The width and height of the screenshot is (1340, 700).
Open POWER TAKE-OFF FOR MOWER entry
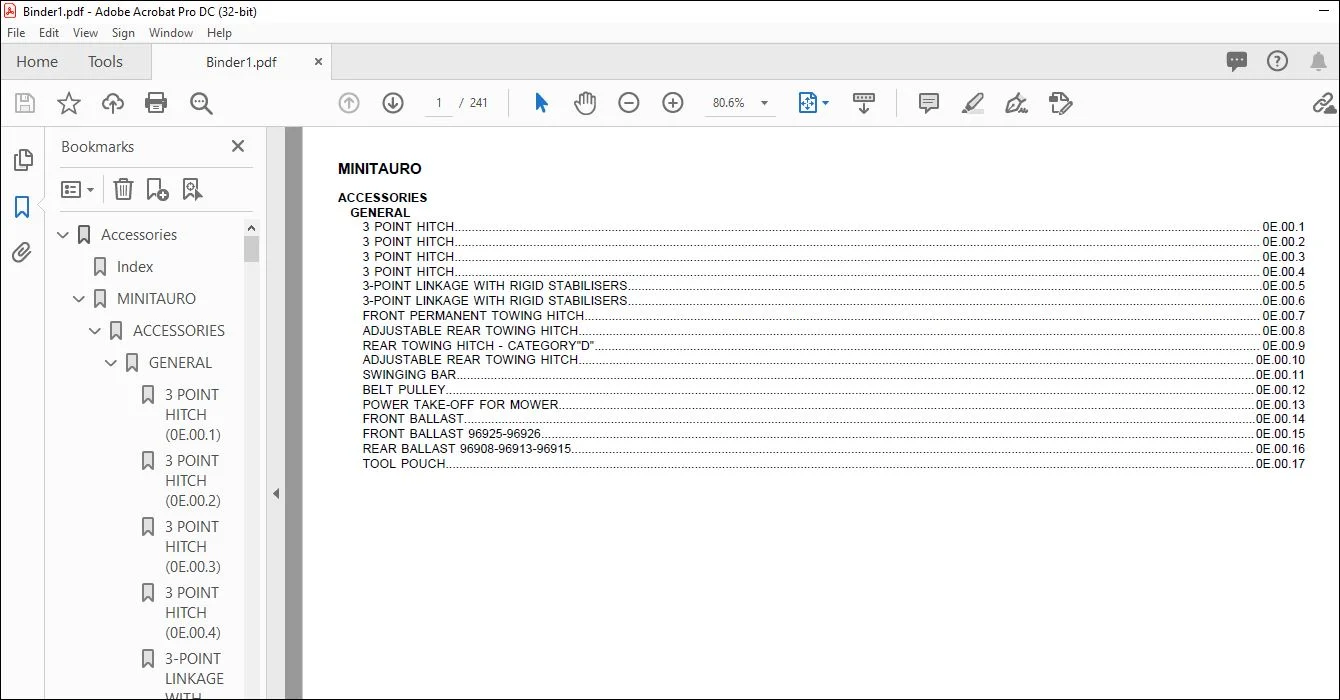tap(460, 405)
